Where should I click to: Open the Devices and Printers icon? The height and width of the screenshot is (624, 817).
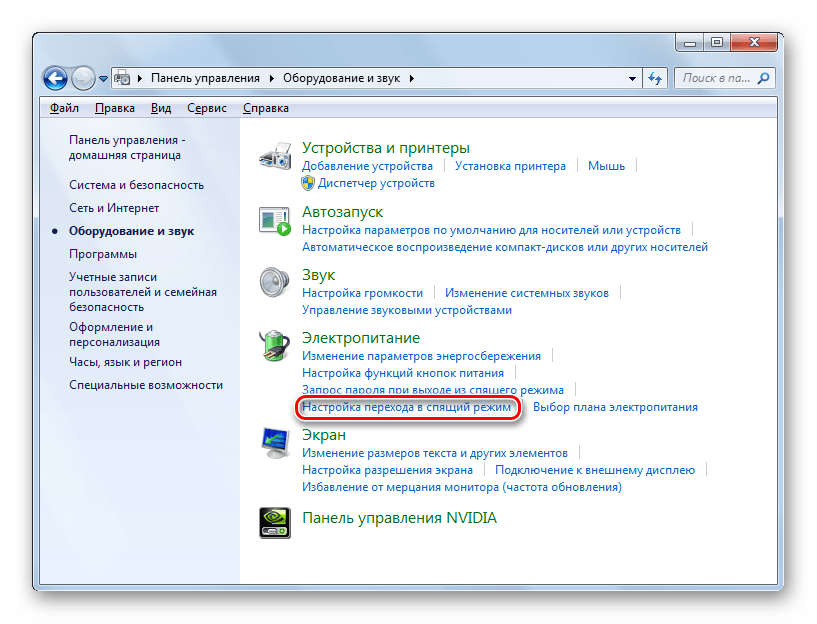pyautogui.click(x=275, y=155)
